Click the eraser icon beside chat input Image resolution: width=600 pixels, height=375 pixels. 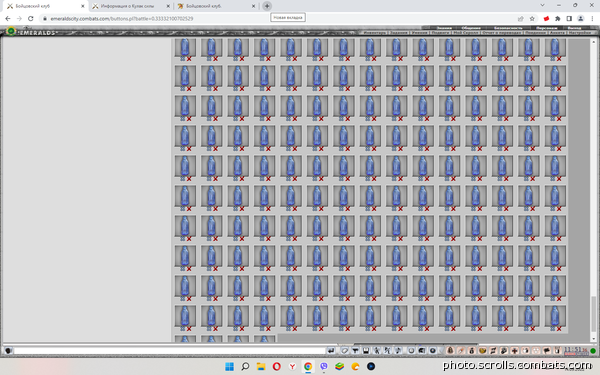pyautogui.click(x=344, y=351)
